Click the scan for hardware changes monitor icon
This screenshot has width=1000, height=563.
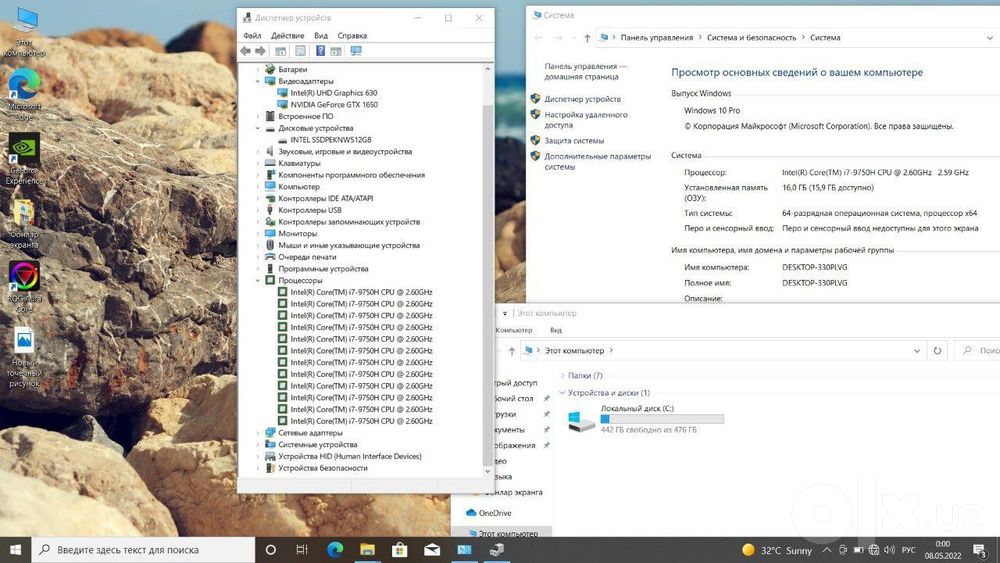click(356, 51)
